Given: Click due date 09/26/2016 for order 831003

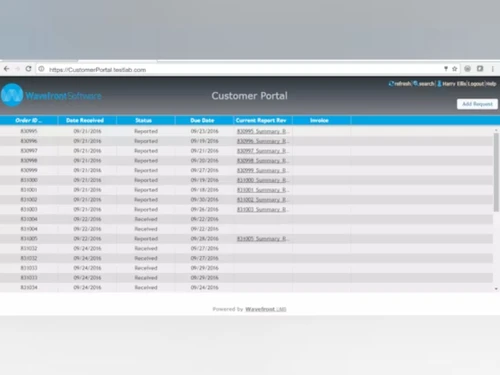Looking at the screenshot, I should [205, 209].
